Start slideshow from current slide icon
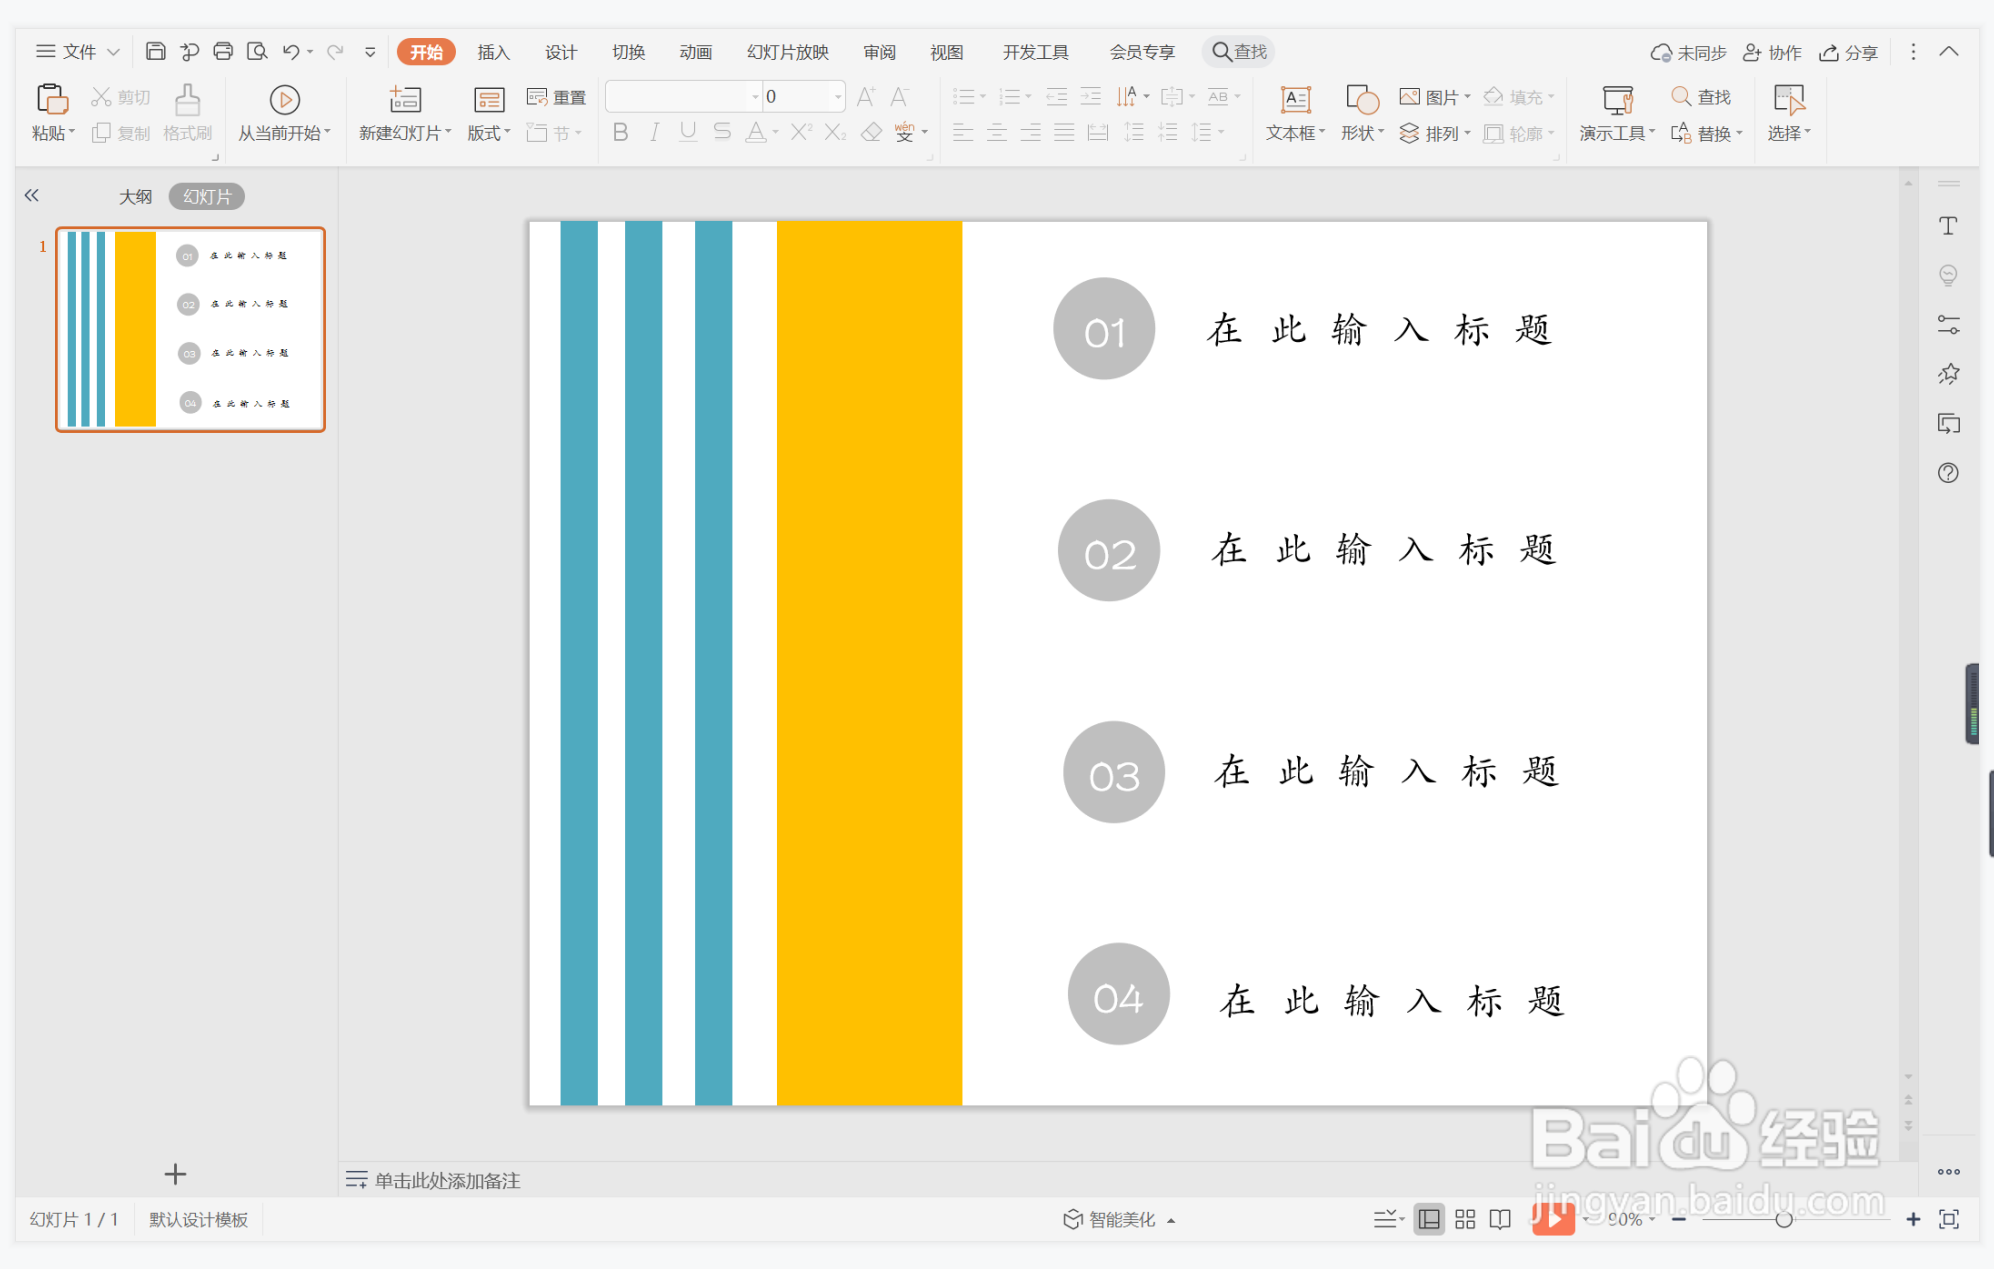 tap(284, 99)
